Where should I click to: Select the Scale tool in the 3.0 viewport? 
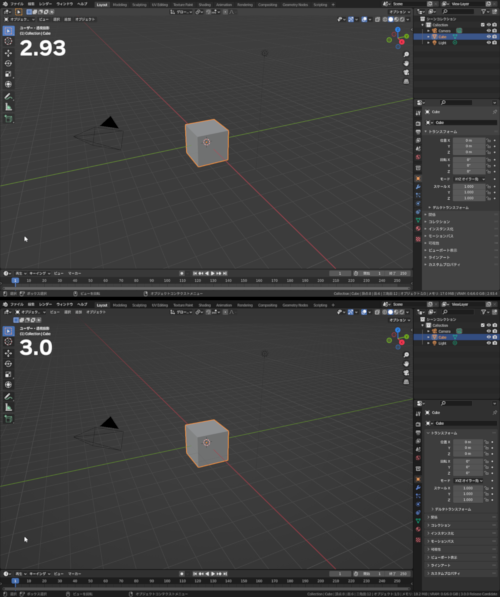point(8,374)
